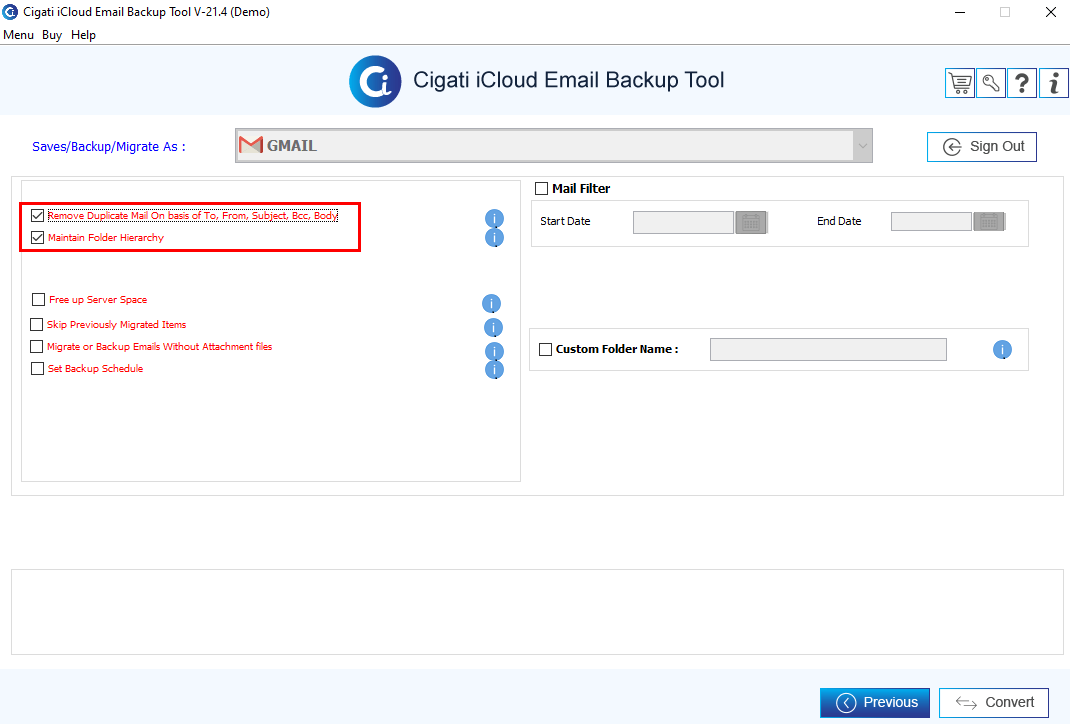Screen dimensions: 1070x724
Task: Uncheck Remove Duplicate Mail checkbox
Action: click(x=38, y=216)
